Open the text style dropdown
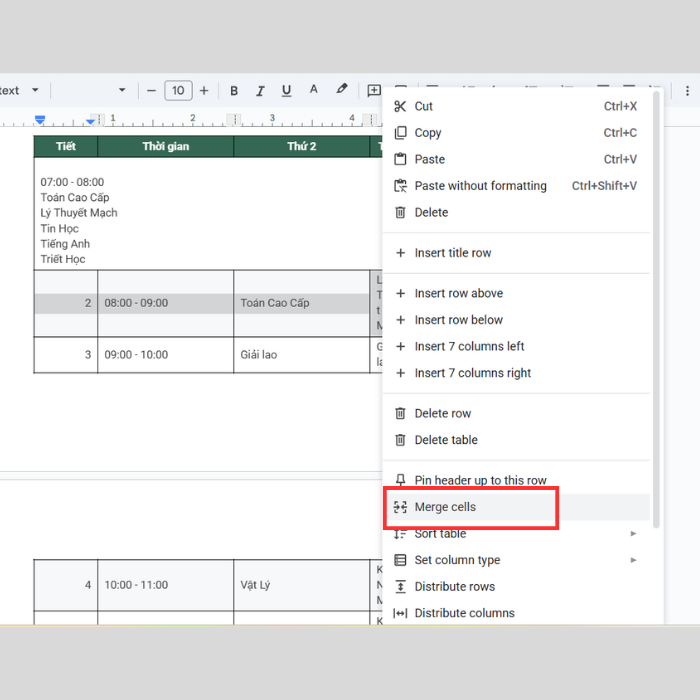Image resolution: width=700 pixels, height=700 pixels. pos(35,90)
